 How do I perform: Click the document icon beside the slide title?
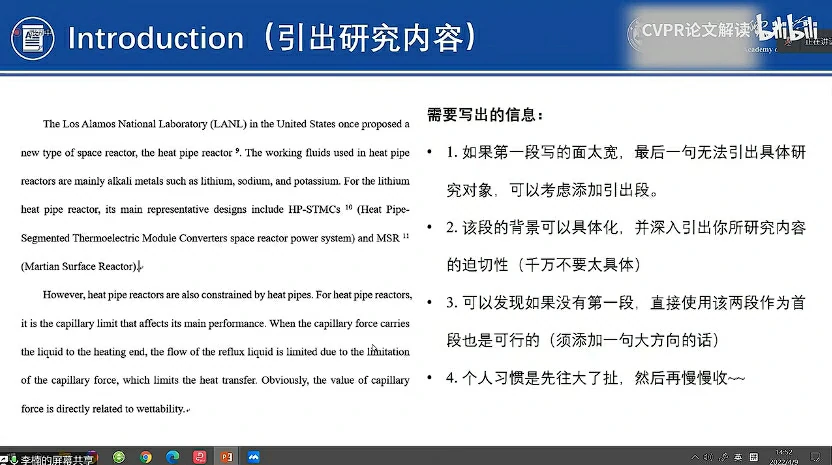31,39
